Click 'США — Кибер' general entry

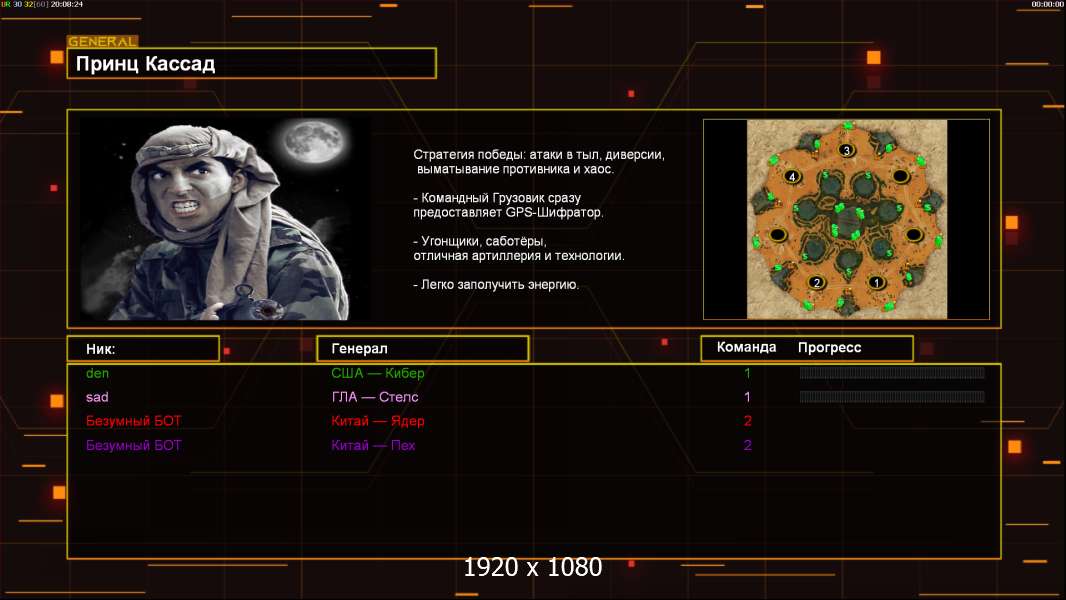(377, 373)
